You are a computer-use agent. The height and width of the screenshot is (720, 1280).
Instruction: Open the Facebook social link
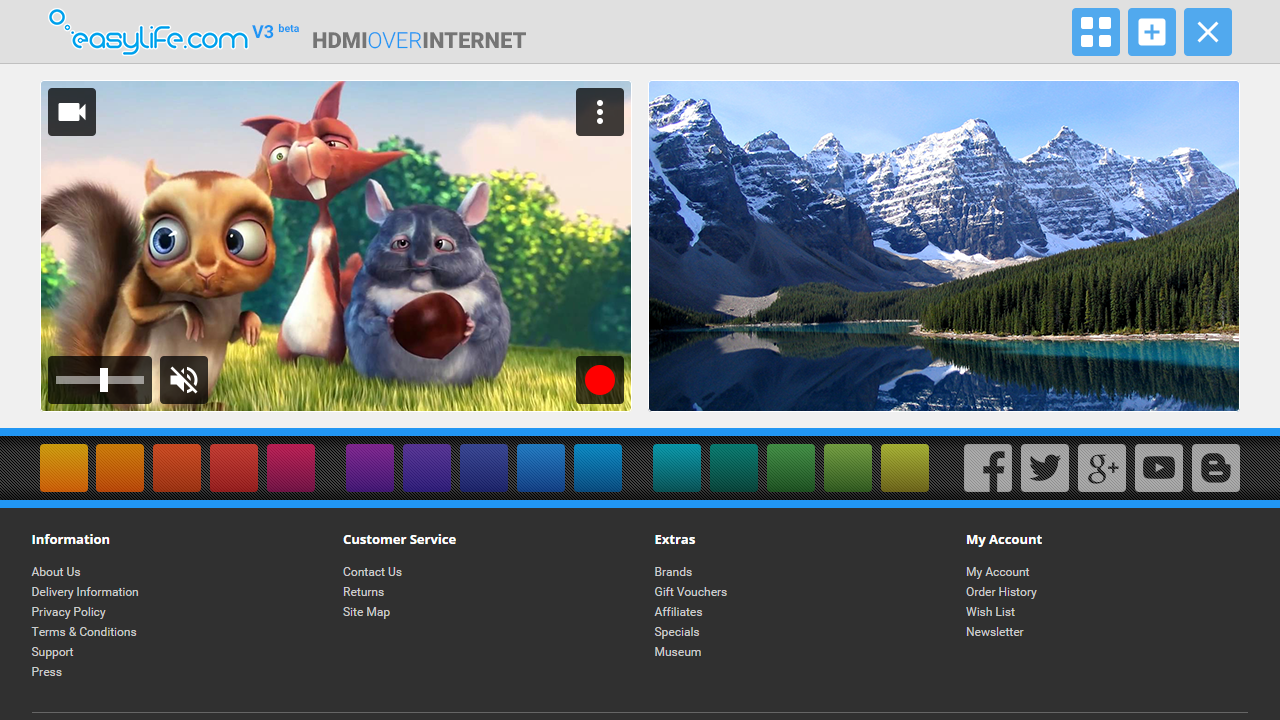pos(988,468)
